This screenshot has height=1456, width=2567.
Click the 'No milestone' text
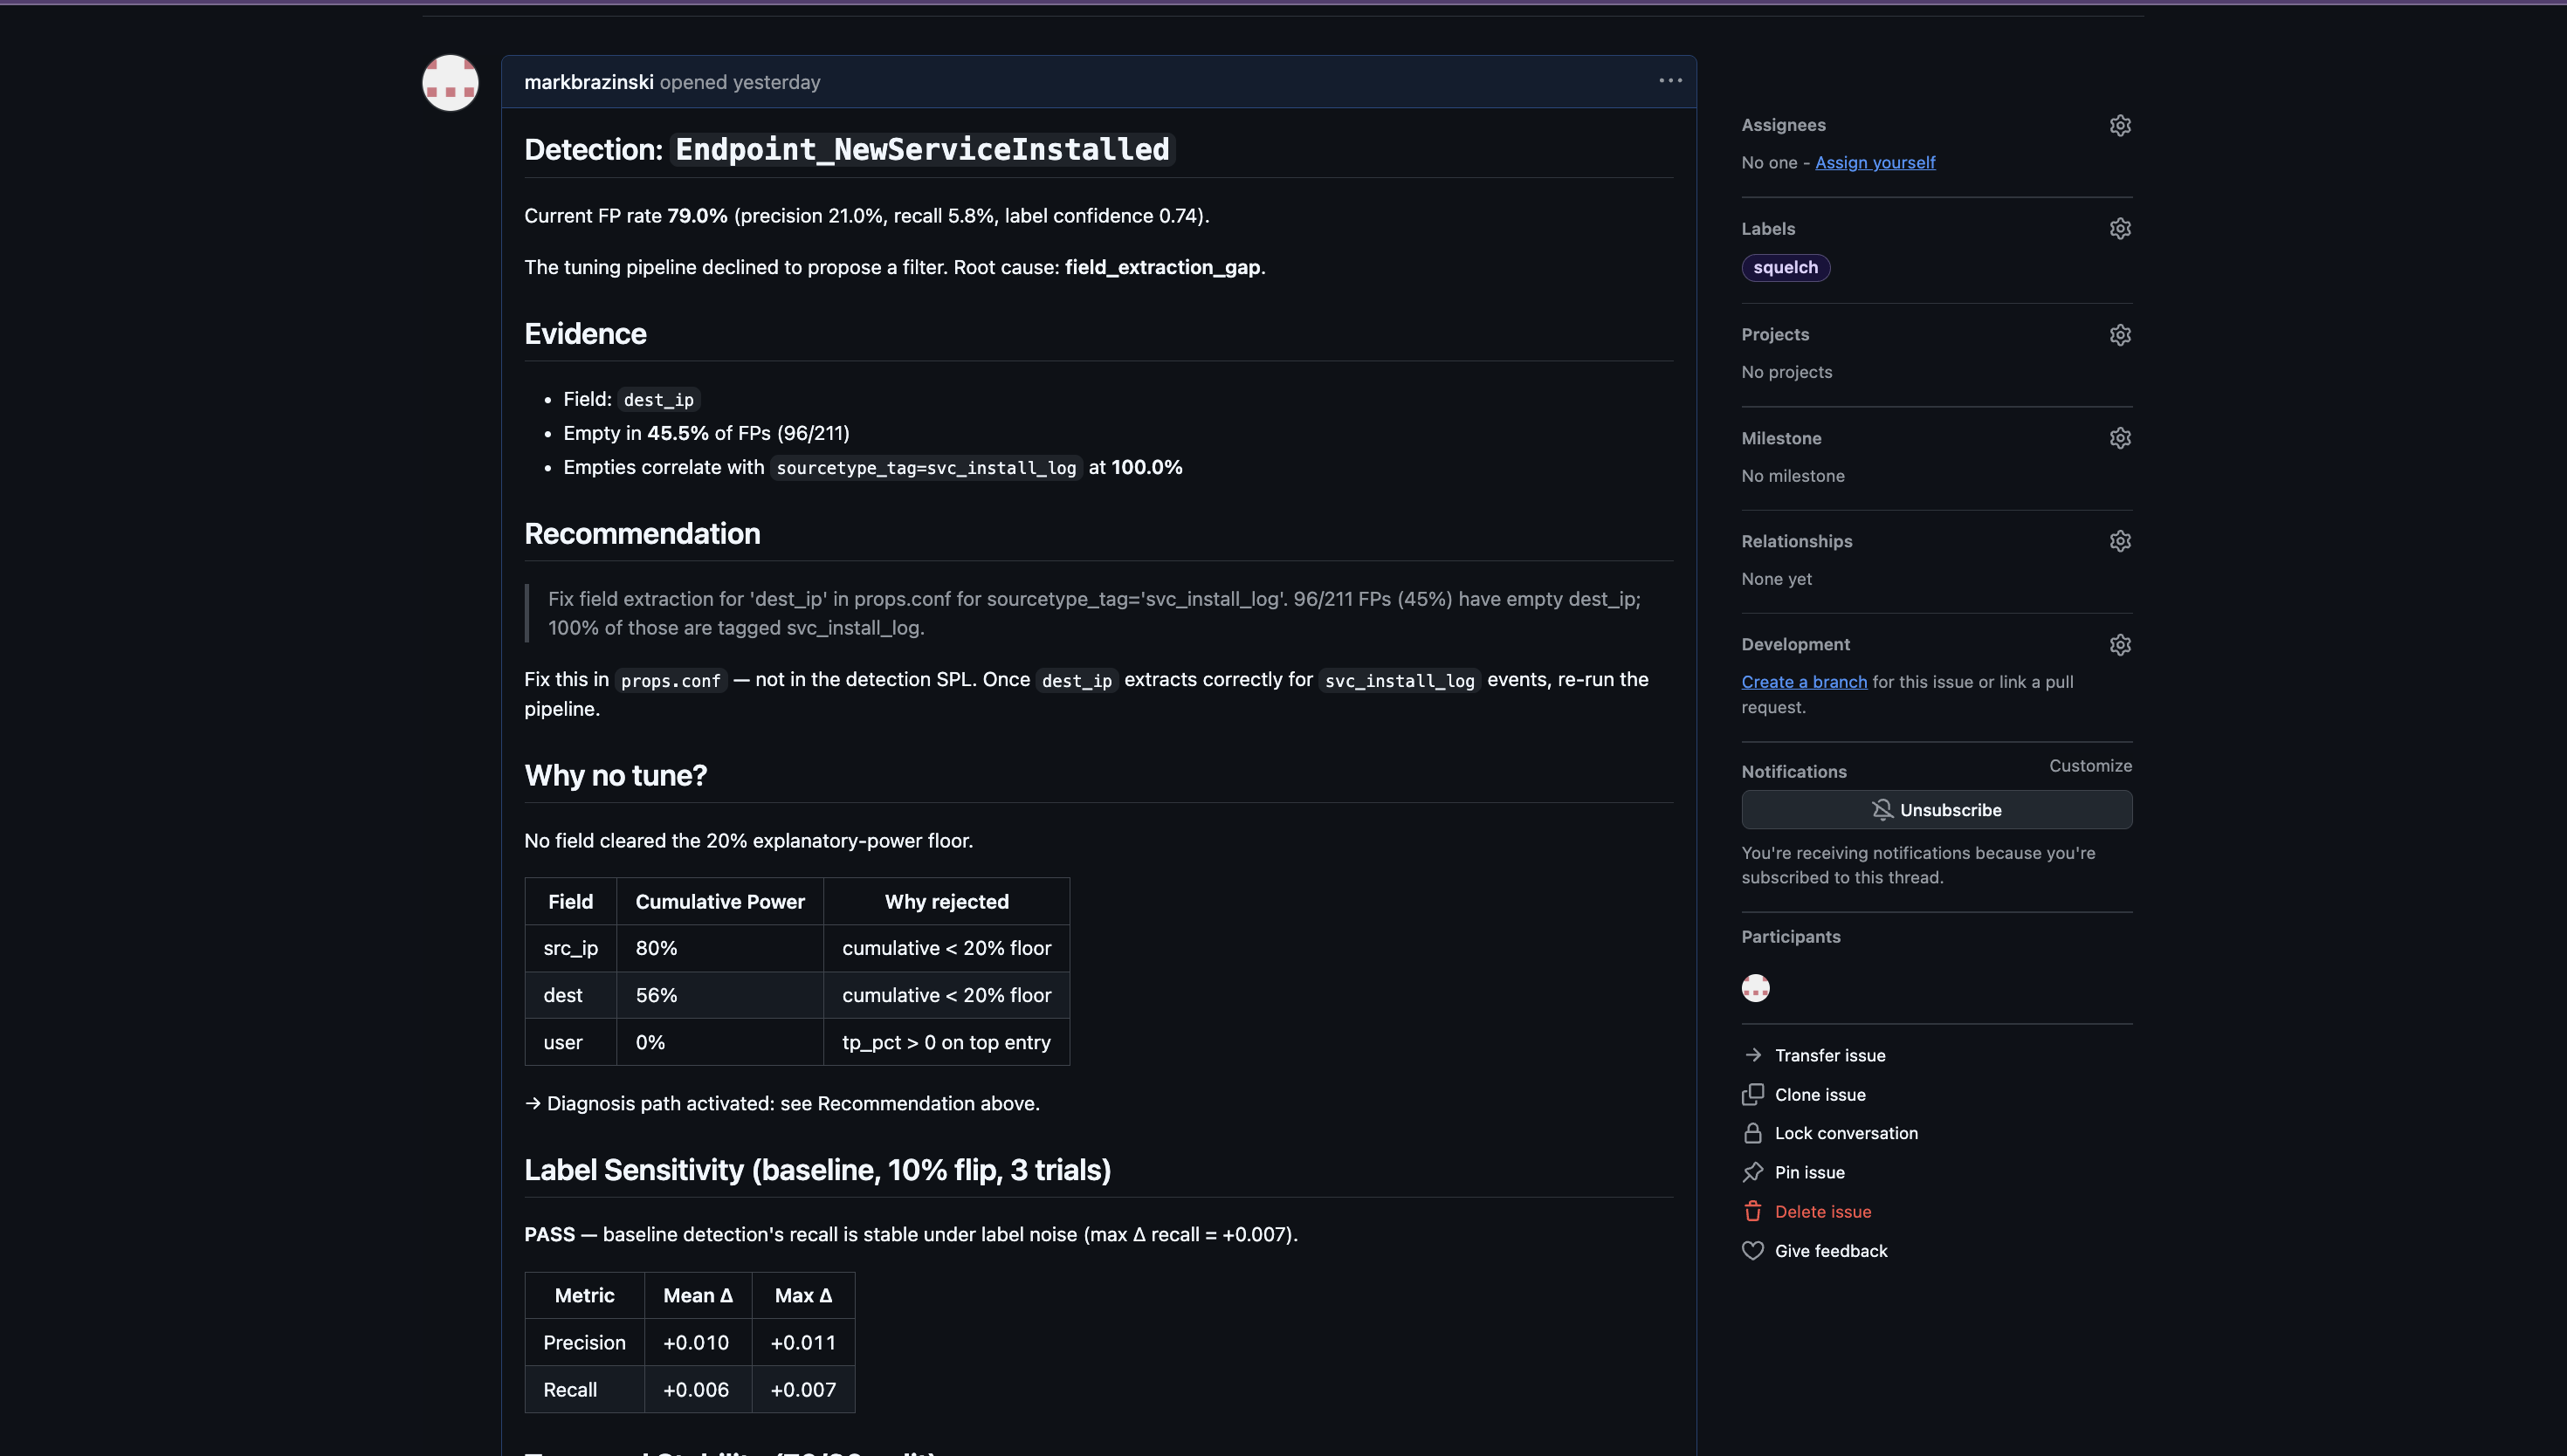[x=1792, y=476]
